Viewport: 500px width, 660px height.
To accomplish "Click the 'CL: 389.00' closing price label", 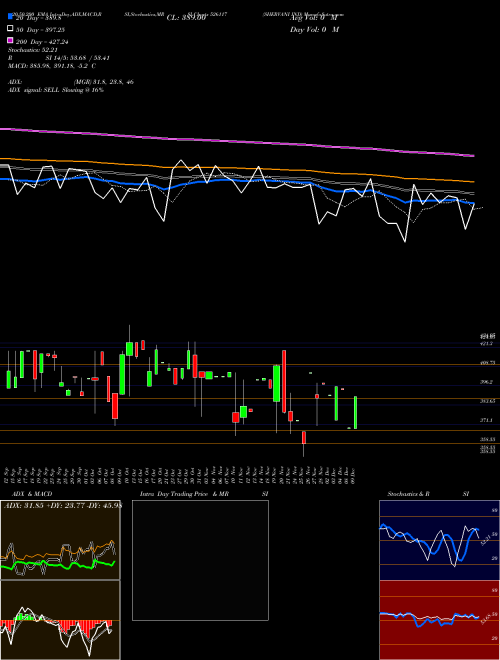I will (186, 18).
